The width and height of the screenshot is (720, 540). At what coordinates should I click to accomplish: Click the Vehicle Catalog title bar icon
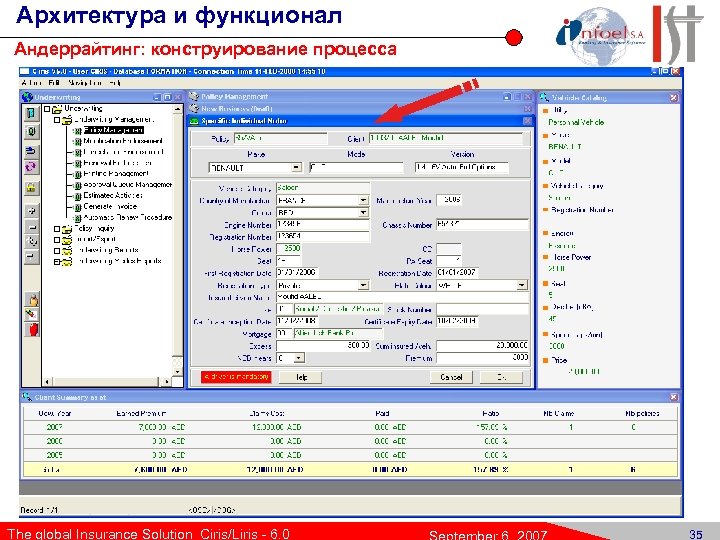coord(544,97)
